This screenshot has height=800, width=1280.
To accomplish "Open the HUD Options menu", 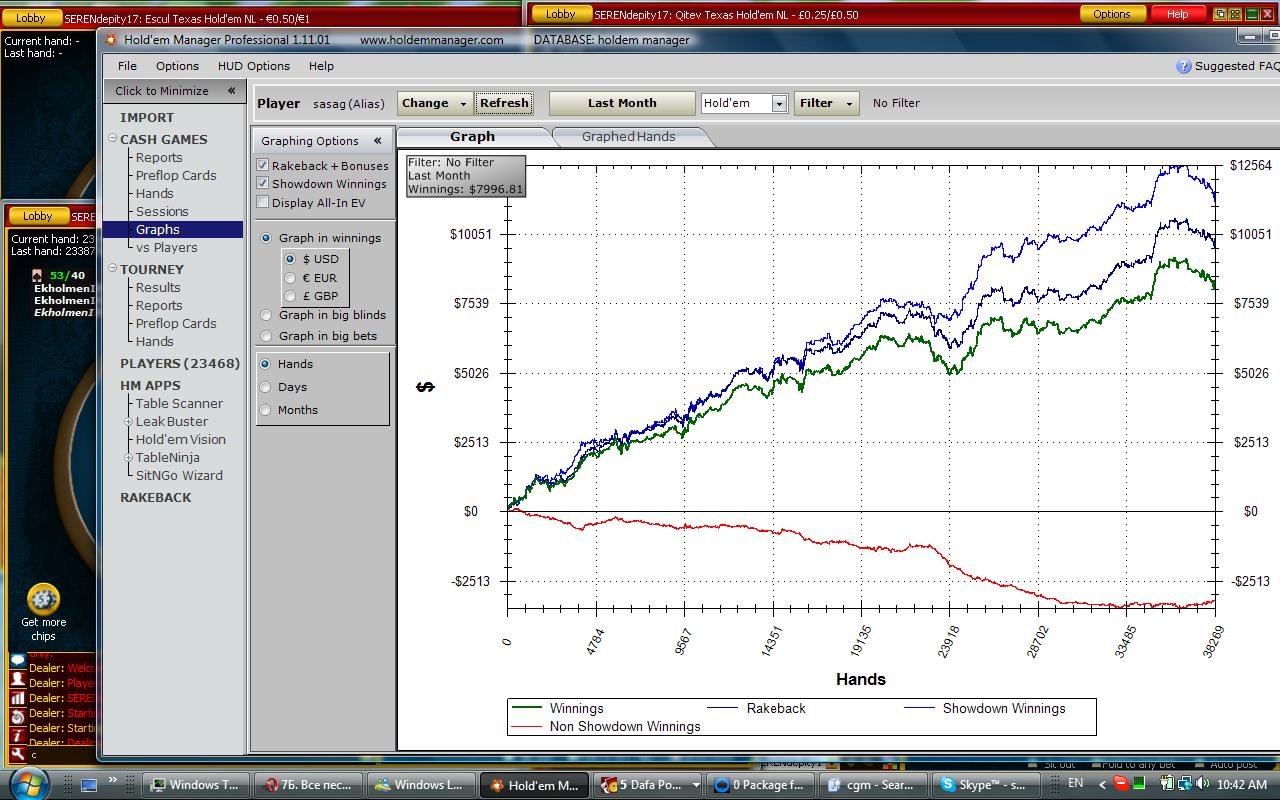I will (253, 66).
